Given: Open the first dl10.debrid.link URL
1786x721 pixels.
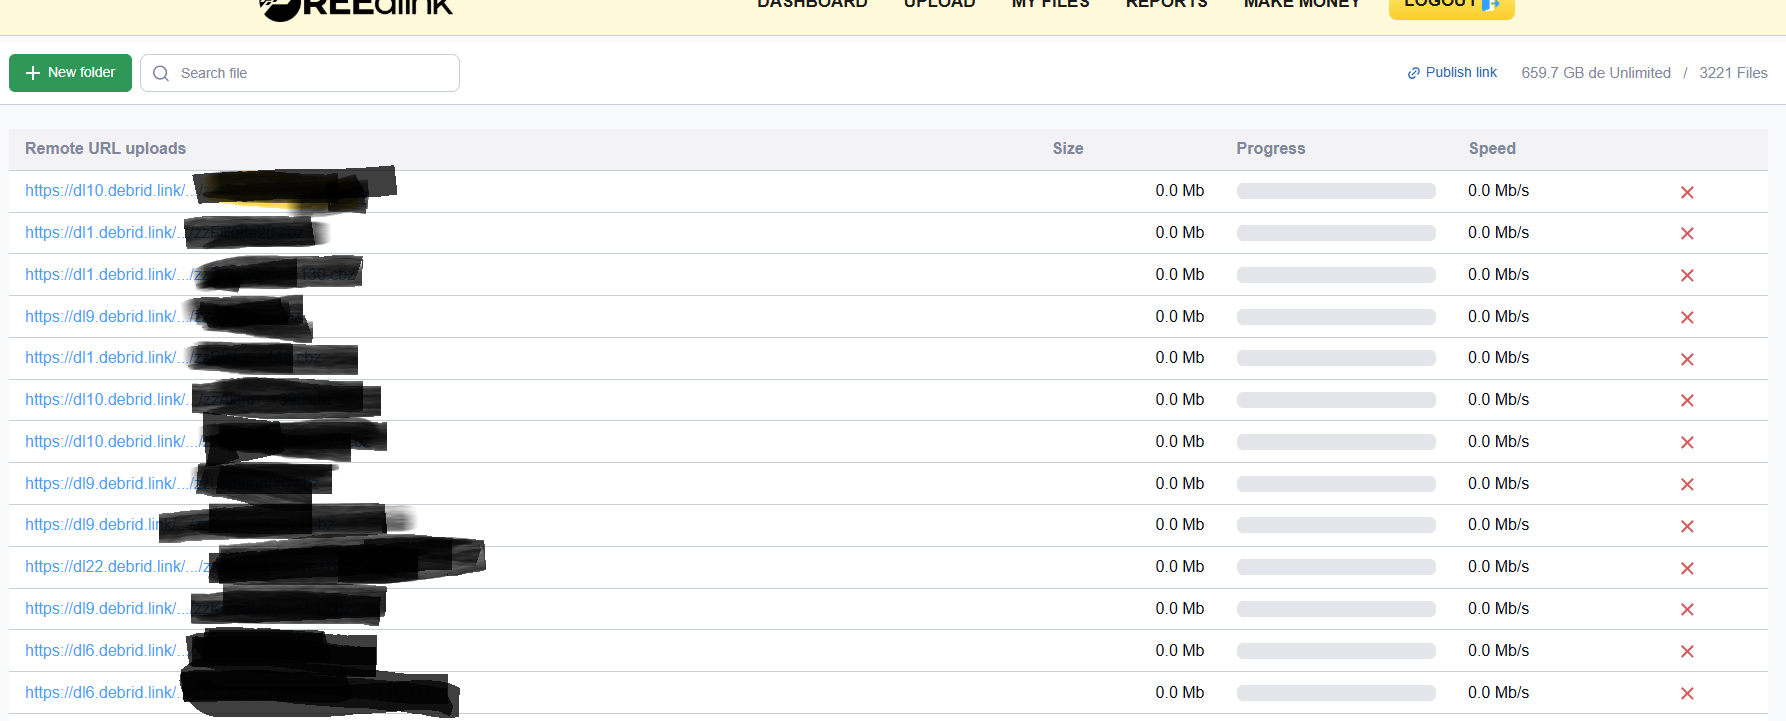Looking at the screenshot, I should pyautogui.click(x=110, y=190).
